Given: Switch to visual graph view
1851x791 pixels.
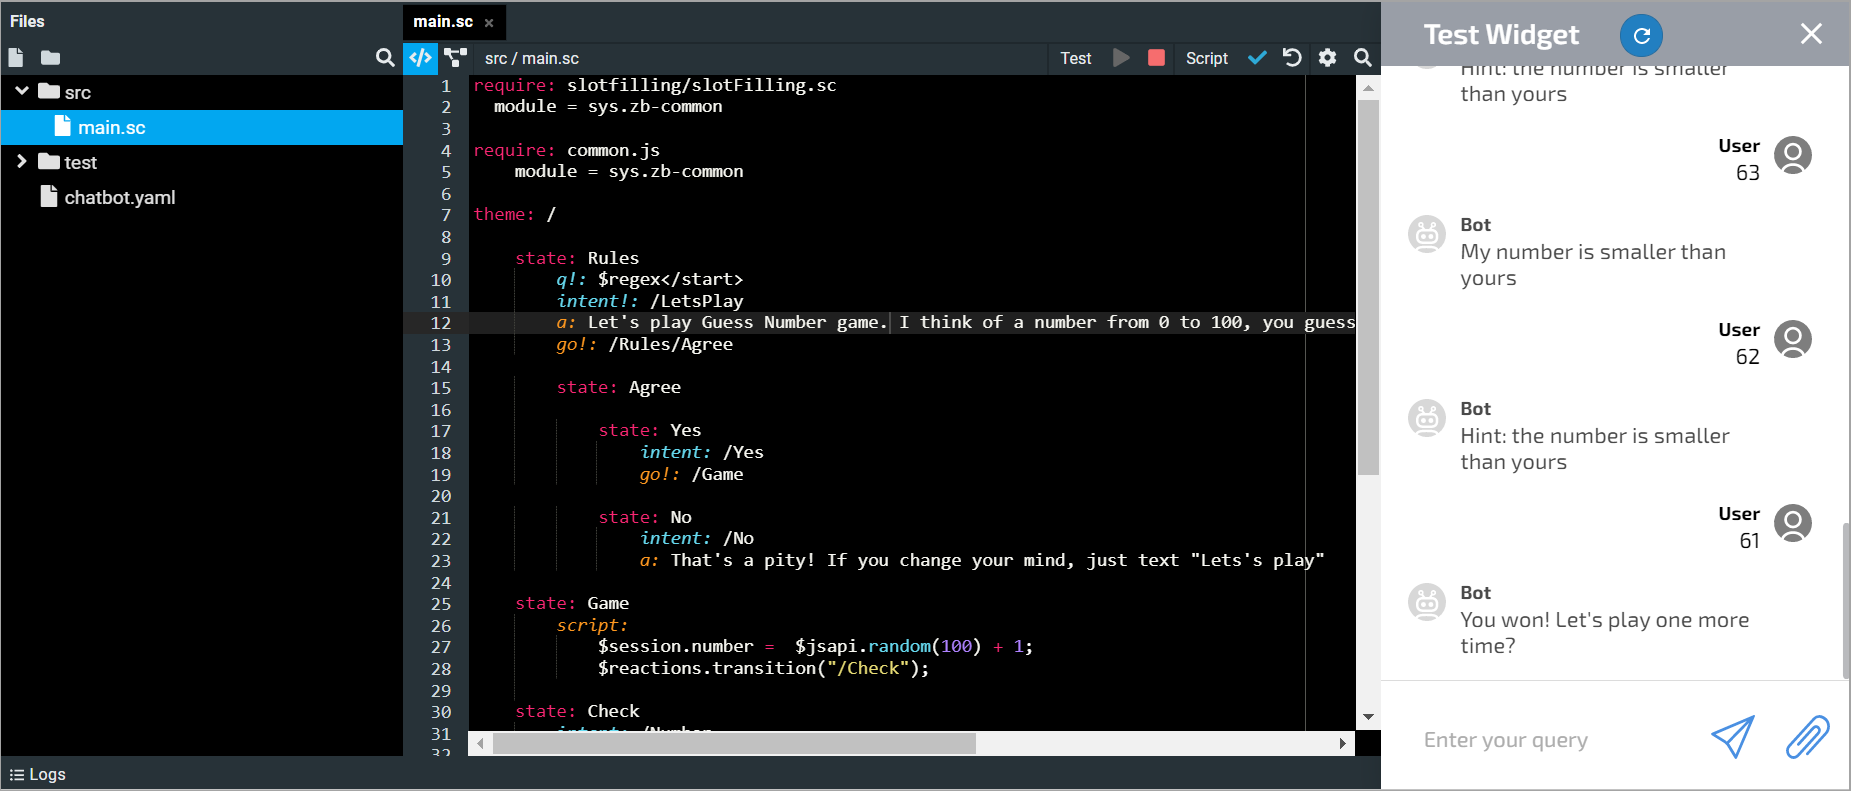Looking at the screenshot, I should pyautogui.click(x=456, y=58).
